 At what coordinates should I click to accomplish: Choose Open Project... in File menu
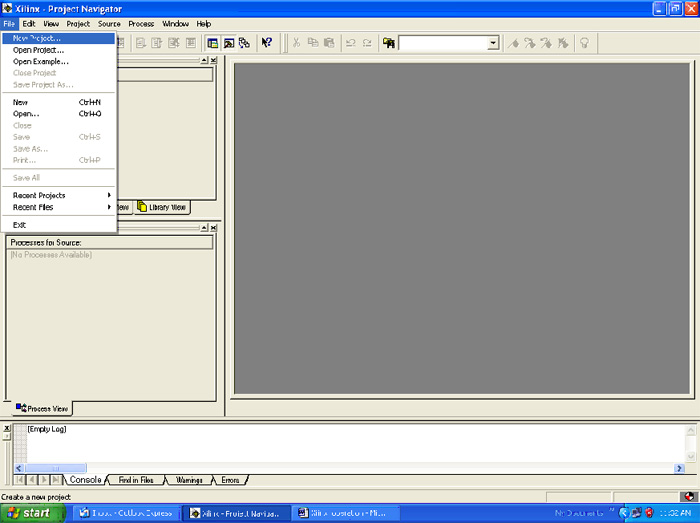pyautogui.click(x=58, y=50)
